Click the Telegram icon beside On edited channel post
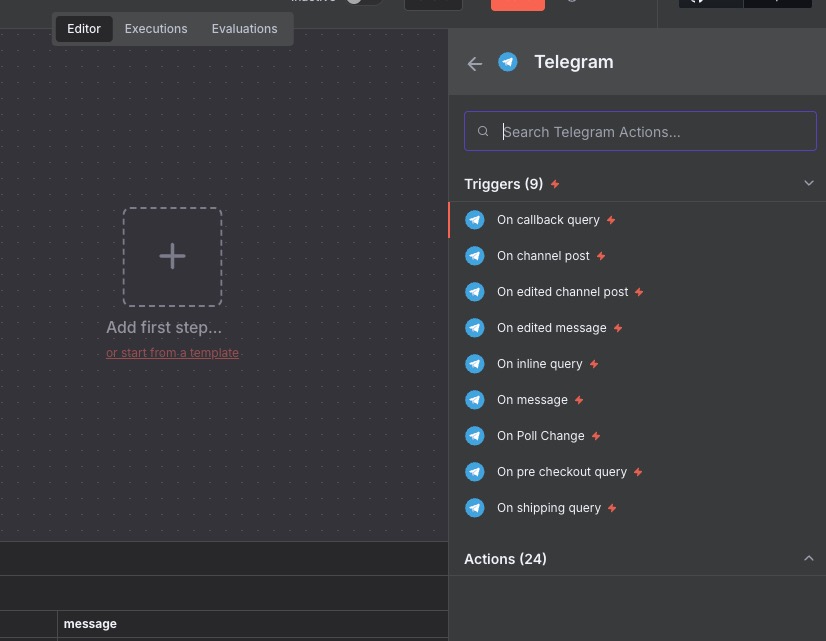Viewport: 826px width, 641px height. 475,292
